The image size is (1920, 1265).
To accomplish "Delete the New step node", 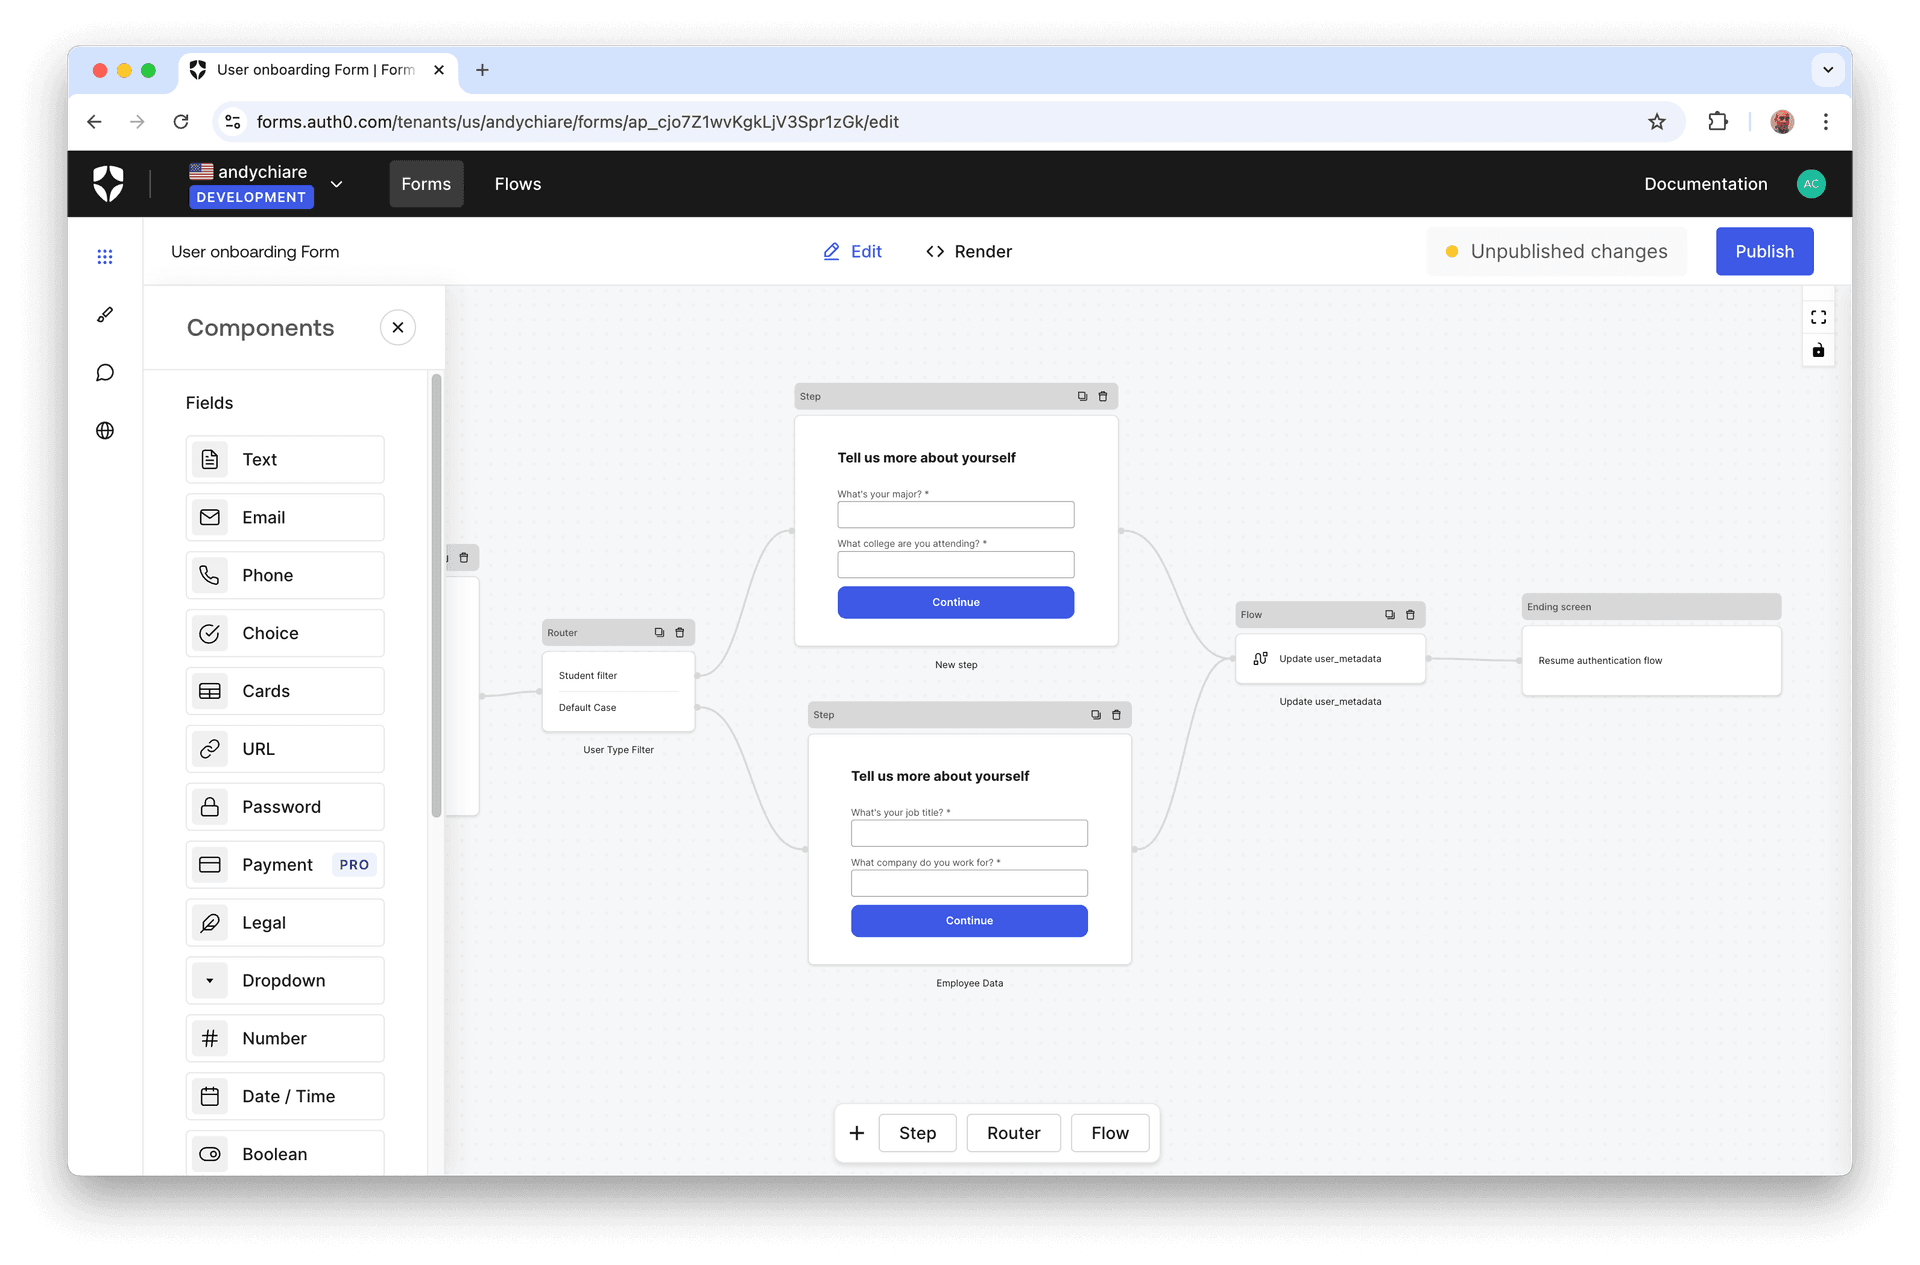I will [1103, 397].
